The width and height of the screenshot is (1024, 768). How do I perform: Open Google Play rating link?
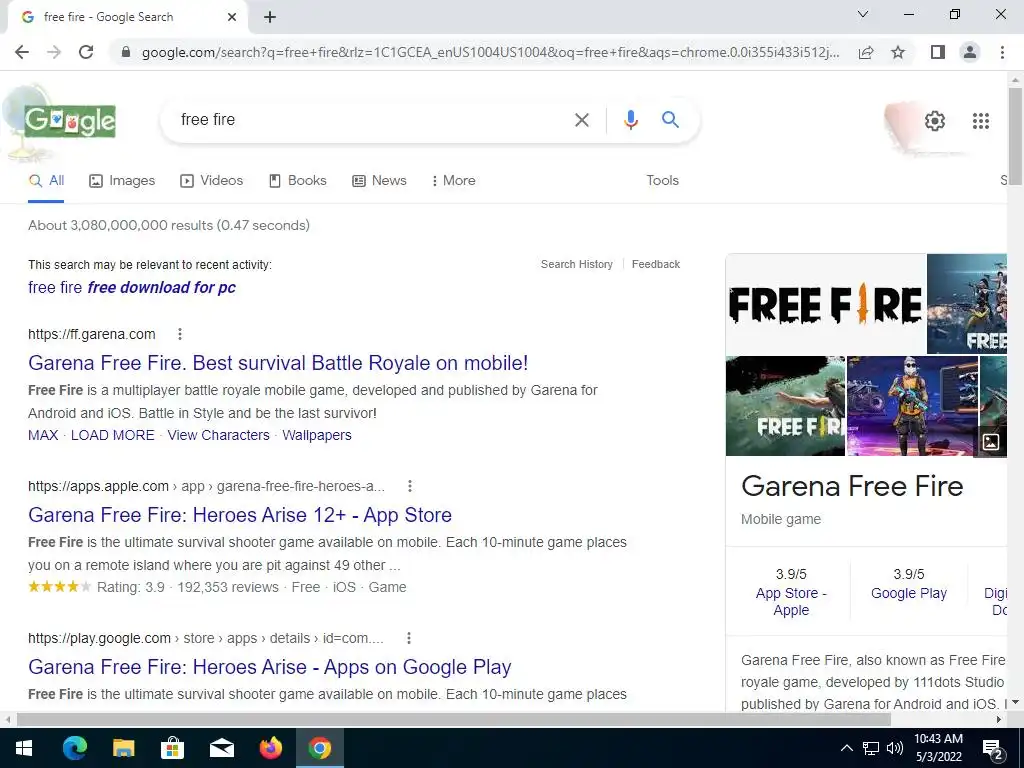pos(908,594)
